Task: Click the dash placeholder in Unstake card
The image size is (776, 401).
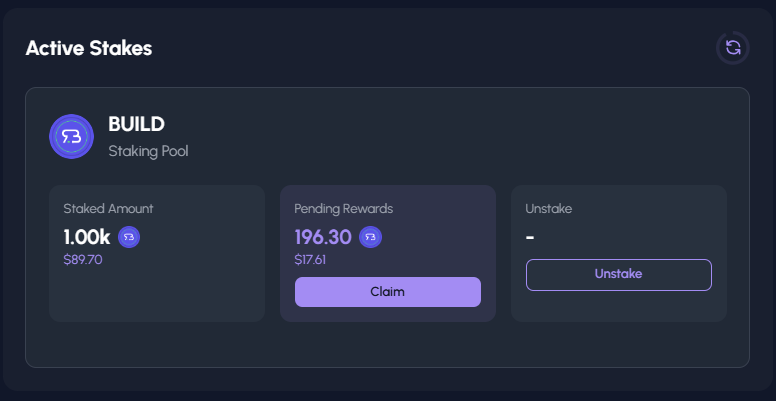Action: [x=530, y=238]
